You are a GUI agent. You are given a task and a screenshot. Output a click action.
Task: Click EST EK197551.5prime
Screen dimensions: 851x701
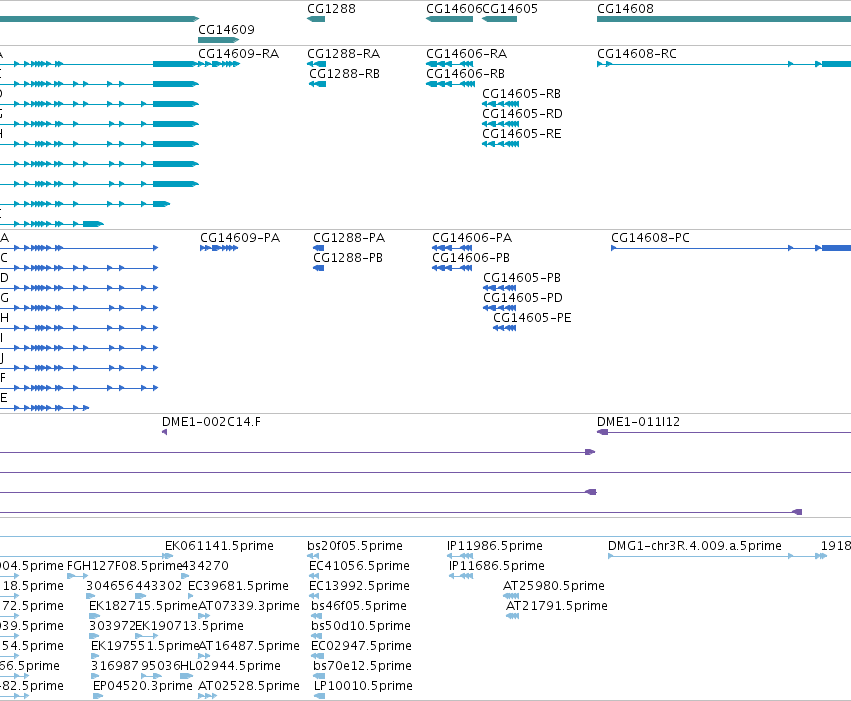[145, 646]
